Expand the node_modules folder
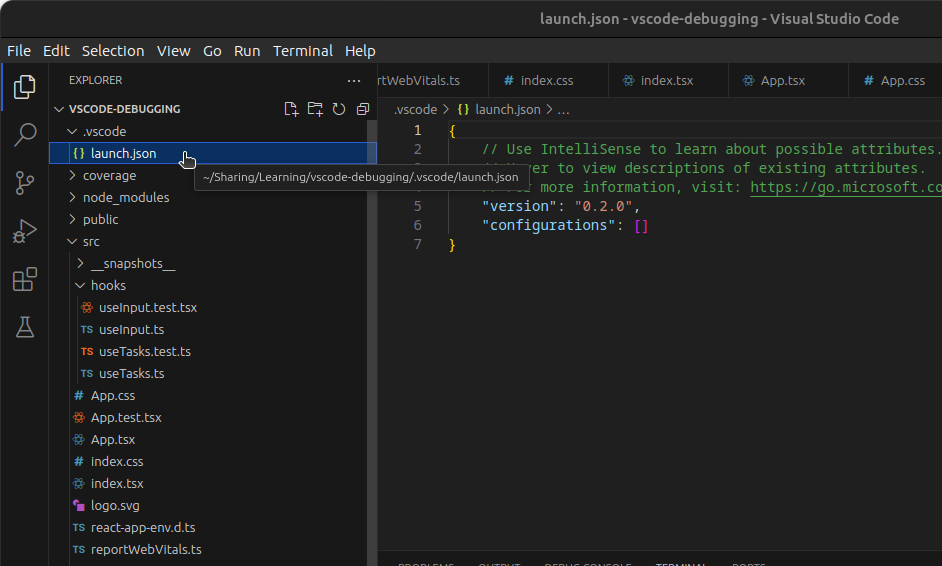The width and height of the screenshot is (942, 566). coord(125,197)
